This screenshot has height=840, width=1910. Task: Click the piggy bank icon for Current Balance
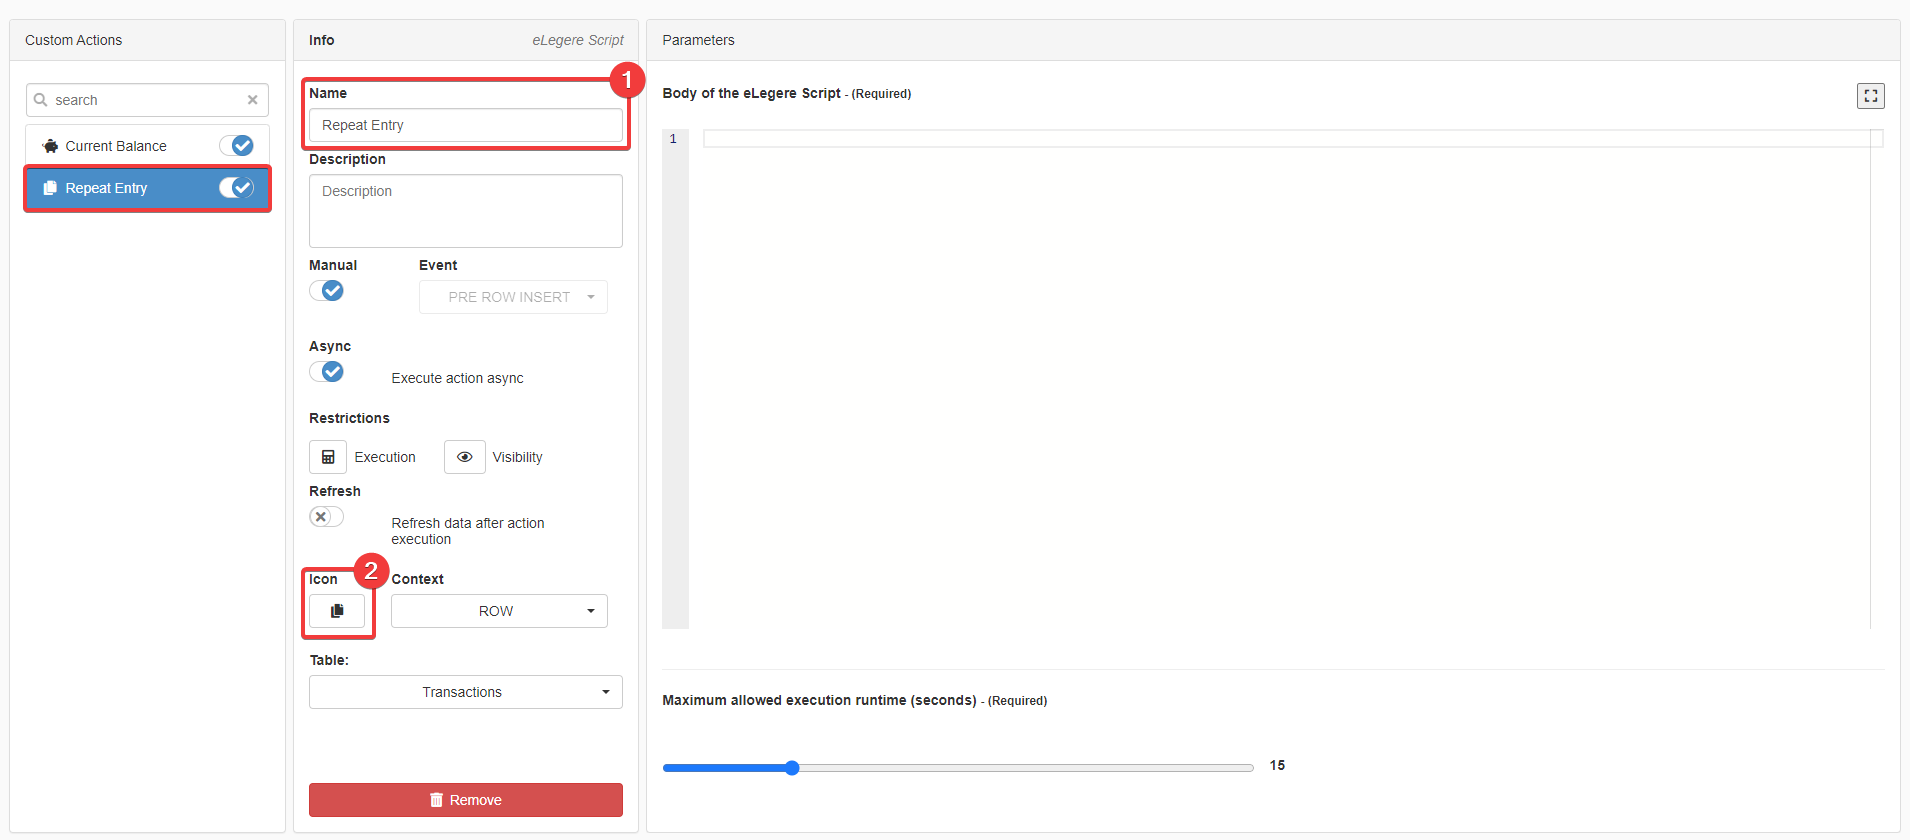pos(50,146)
